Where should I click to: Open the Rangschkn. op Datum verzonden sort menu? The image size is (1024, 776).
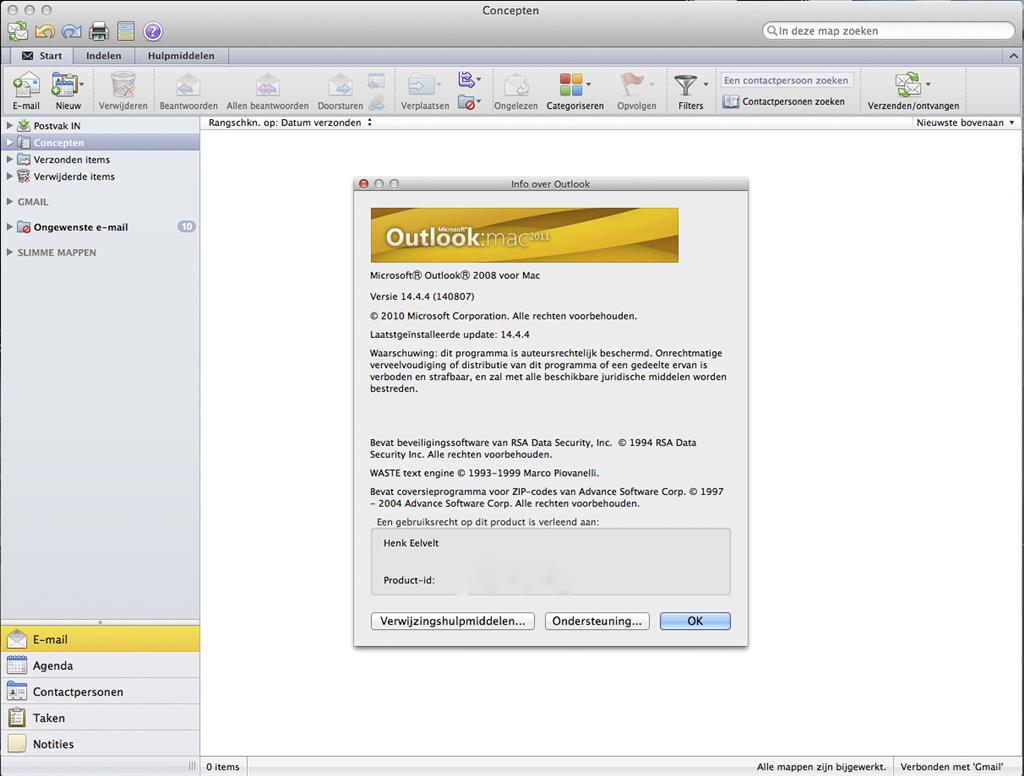coord(290,122)
